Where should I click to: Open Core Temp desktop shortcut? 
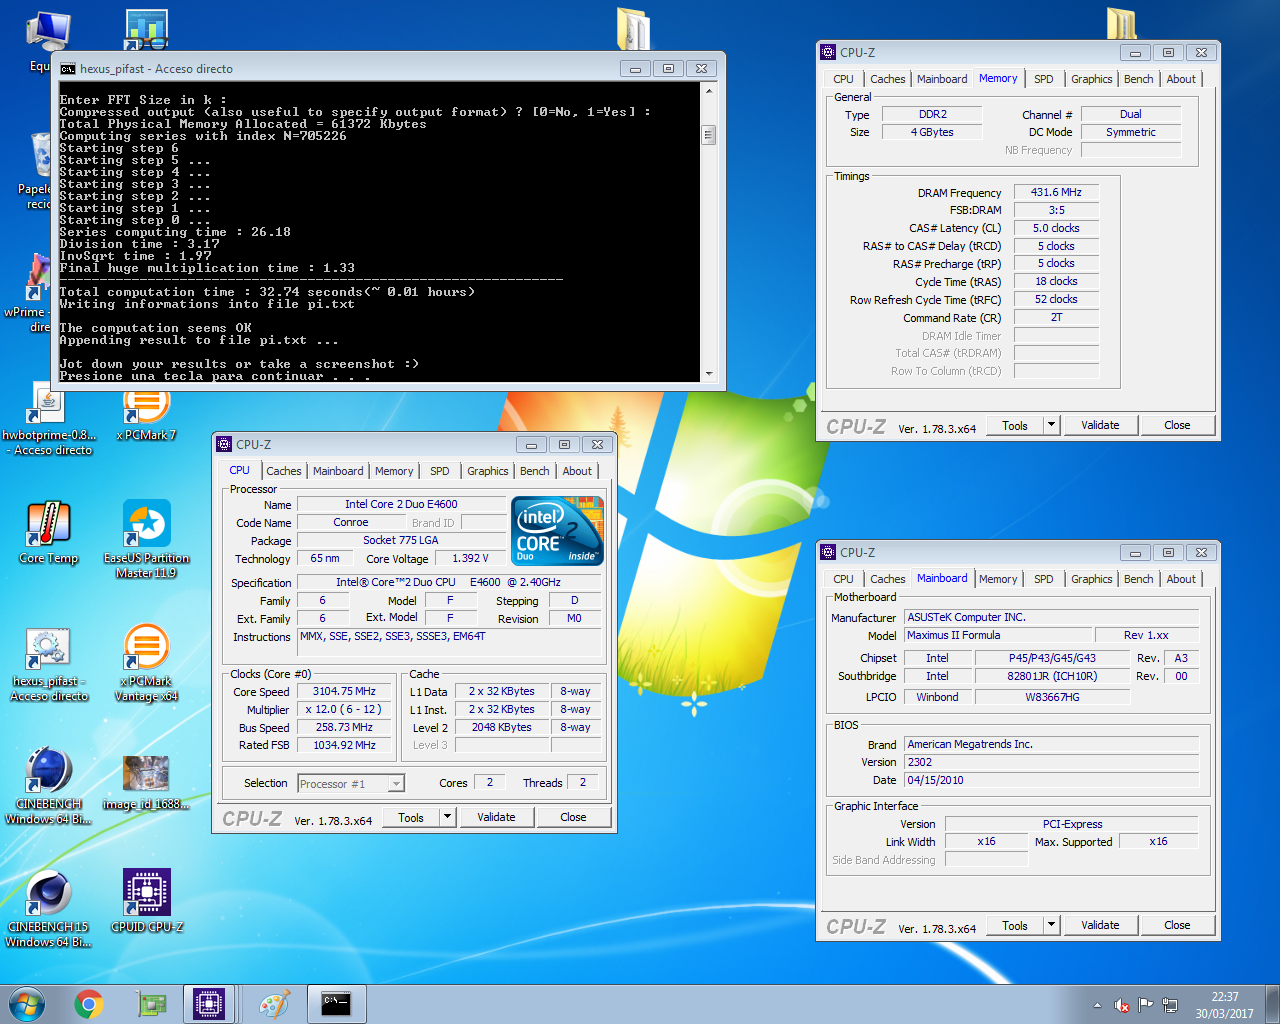point(48,532)
